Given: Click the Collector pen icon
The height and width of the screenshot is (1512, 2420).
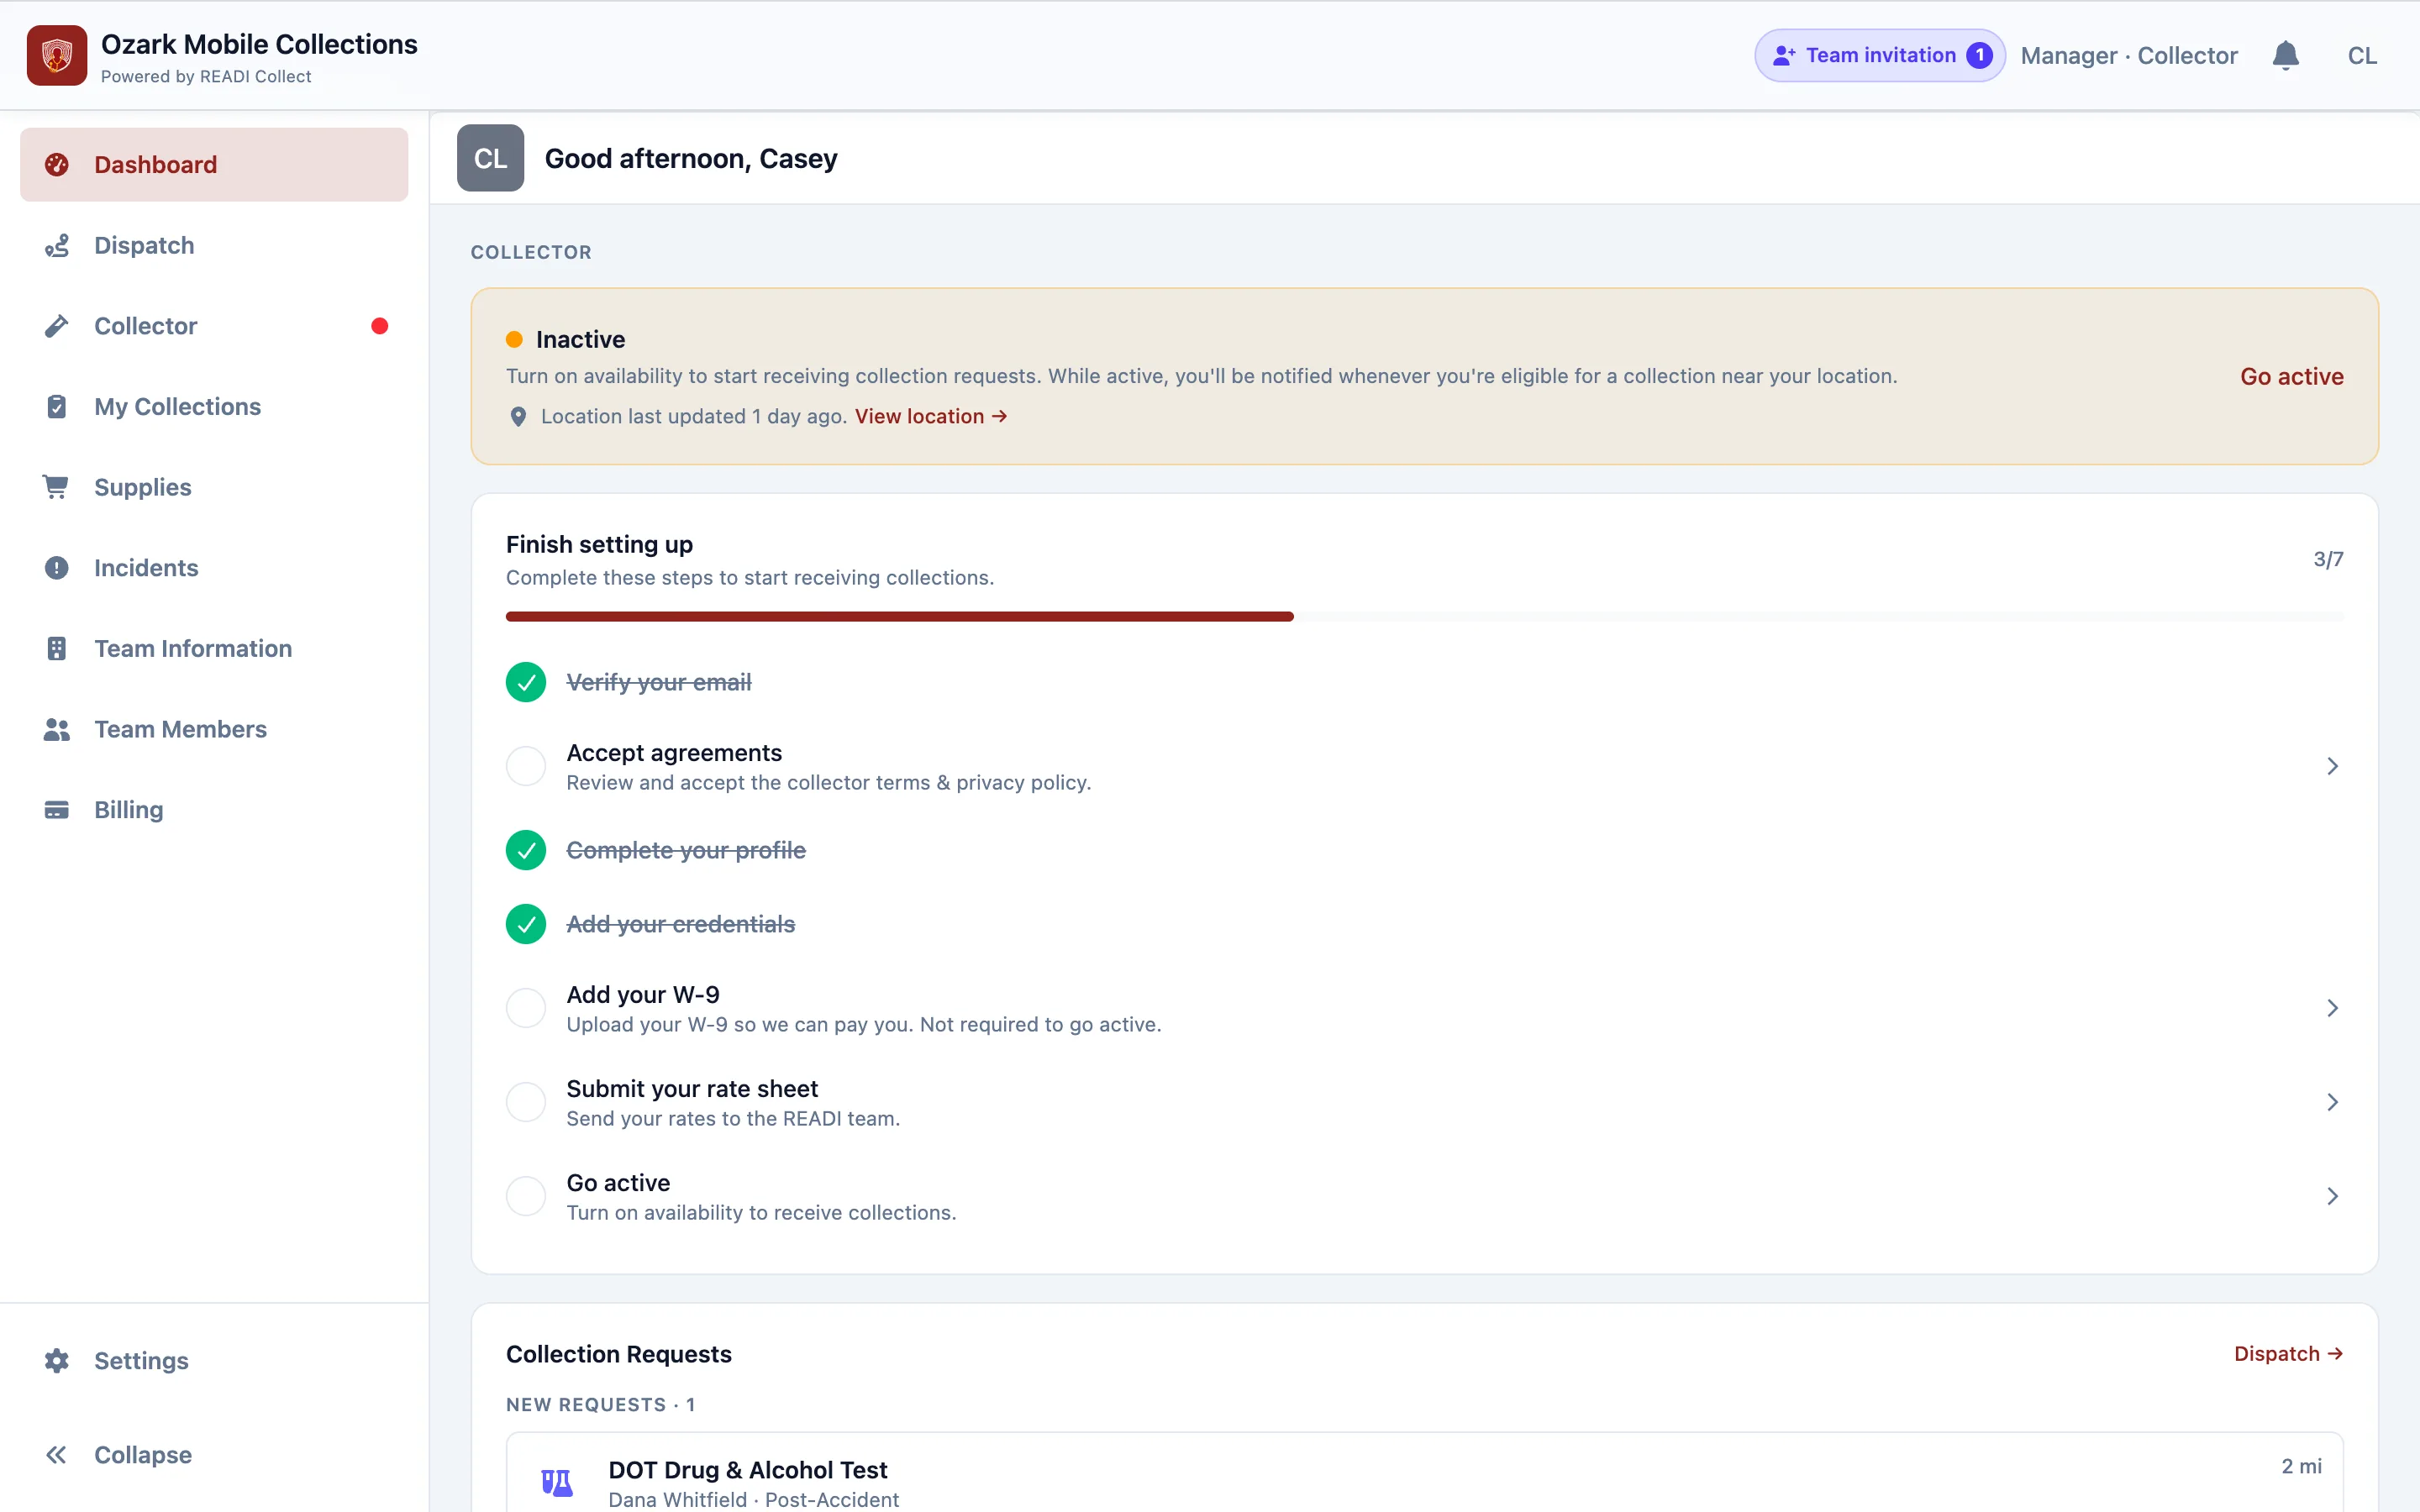Looking at the screenshot, I should [57, 326].
